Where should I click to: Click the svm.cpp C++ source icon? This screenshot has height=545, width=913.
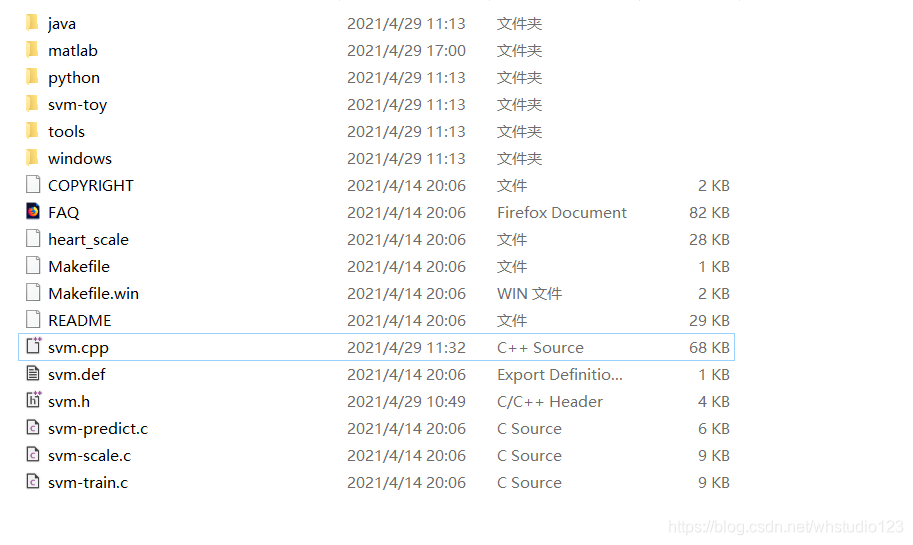34,346
